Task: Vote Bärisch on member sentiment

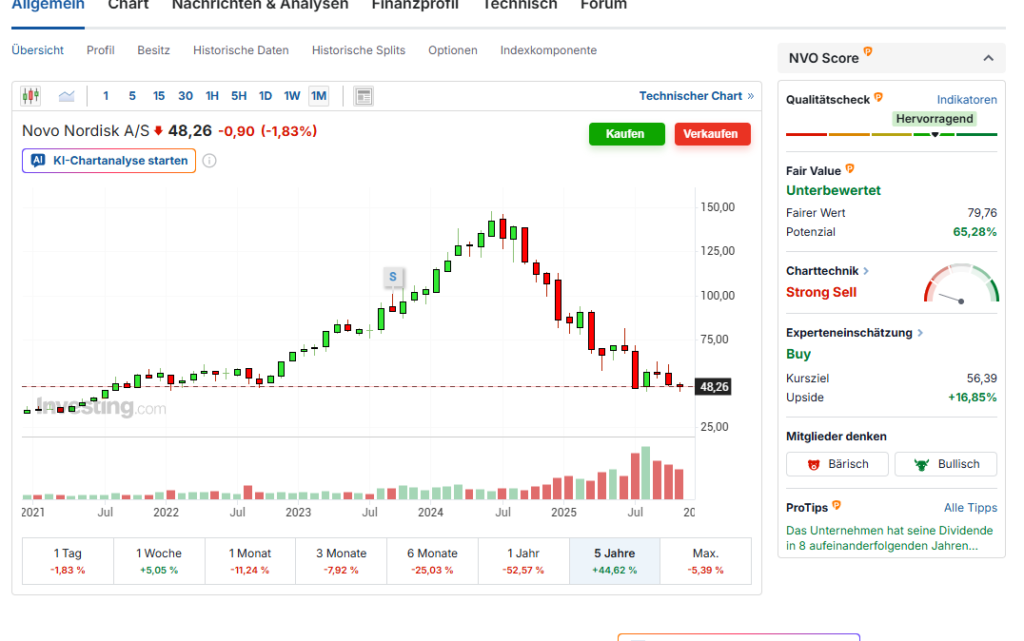Action: [837, 464]
